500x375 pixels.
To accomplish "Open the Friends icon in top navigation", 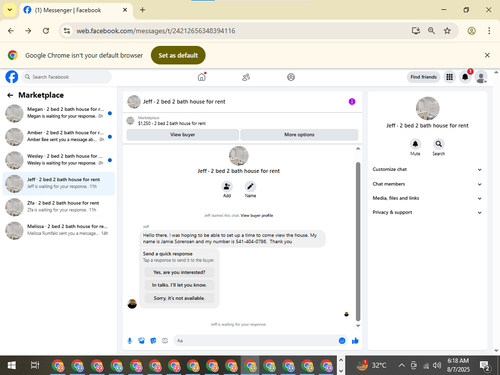I will pos(246,77).
